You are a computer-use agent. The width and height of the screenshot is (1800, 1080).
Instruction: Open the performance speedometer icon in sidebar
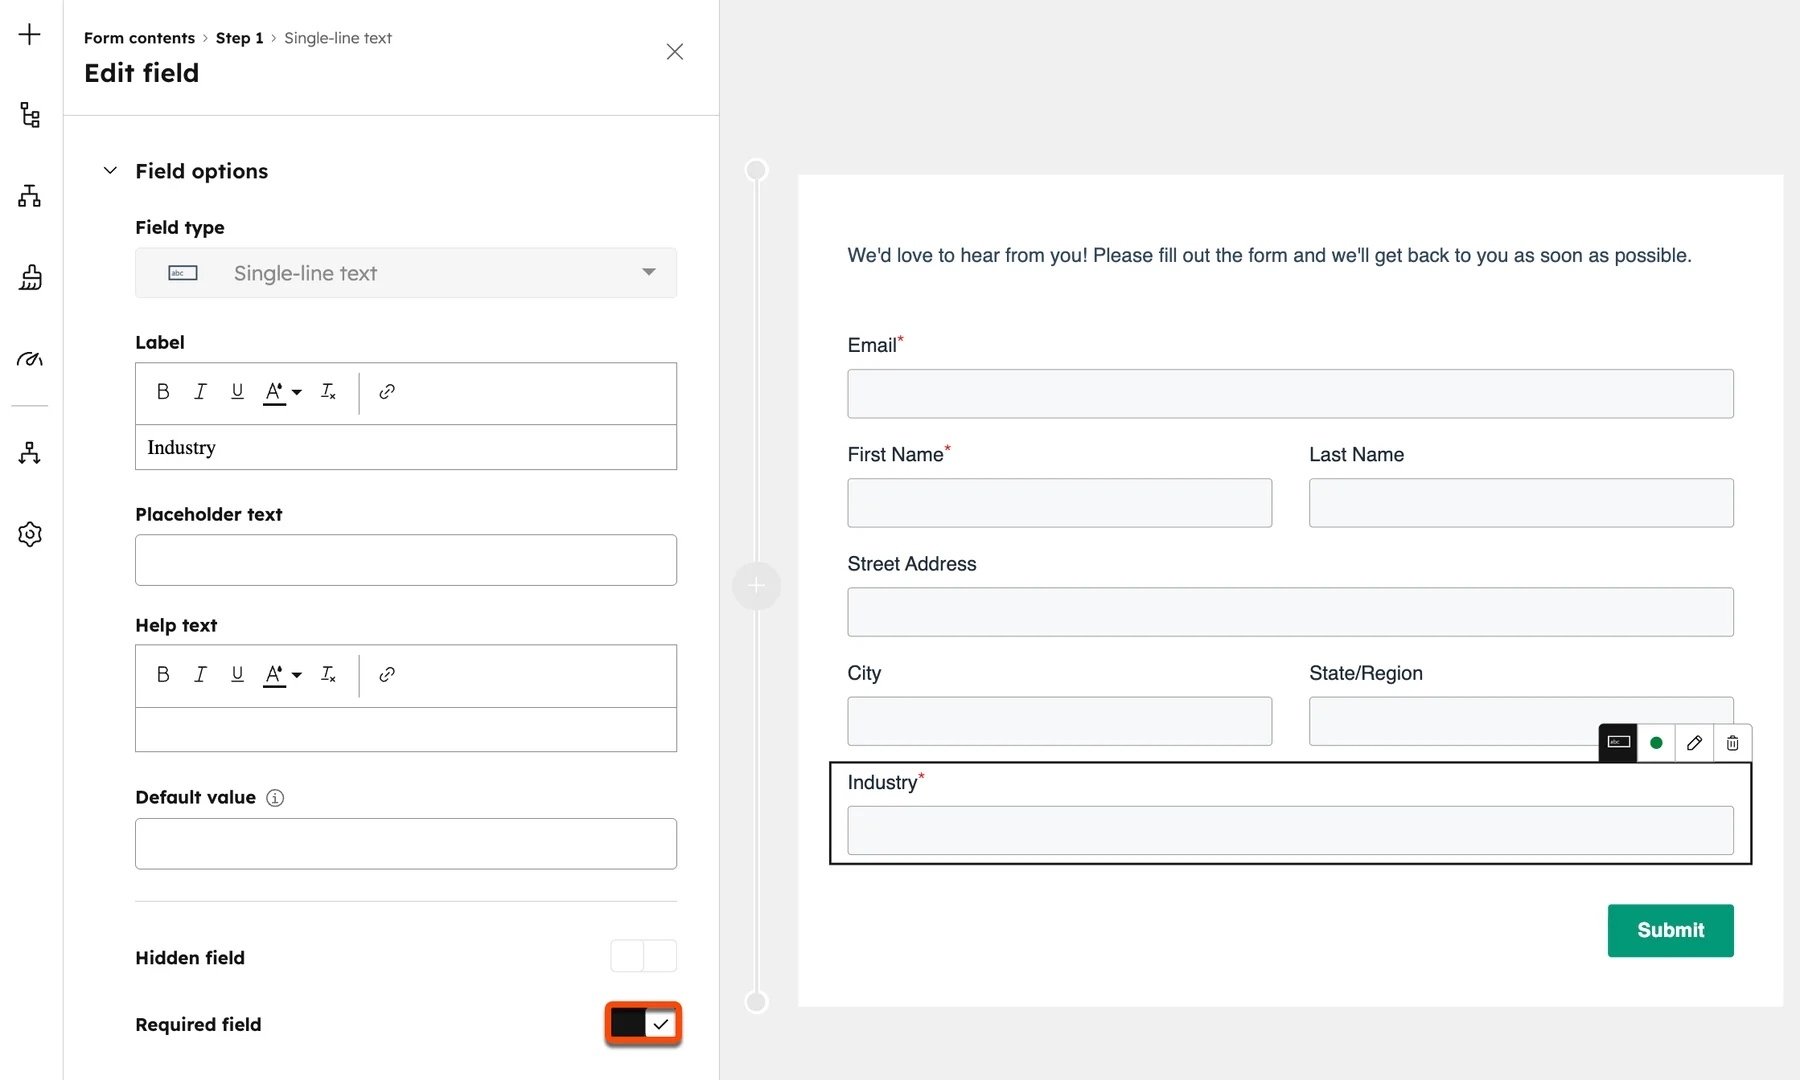(29, 359)
